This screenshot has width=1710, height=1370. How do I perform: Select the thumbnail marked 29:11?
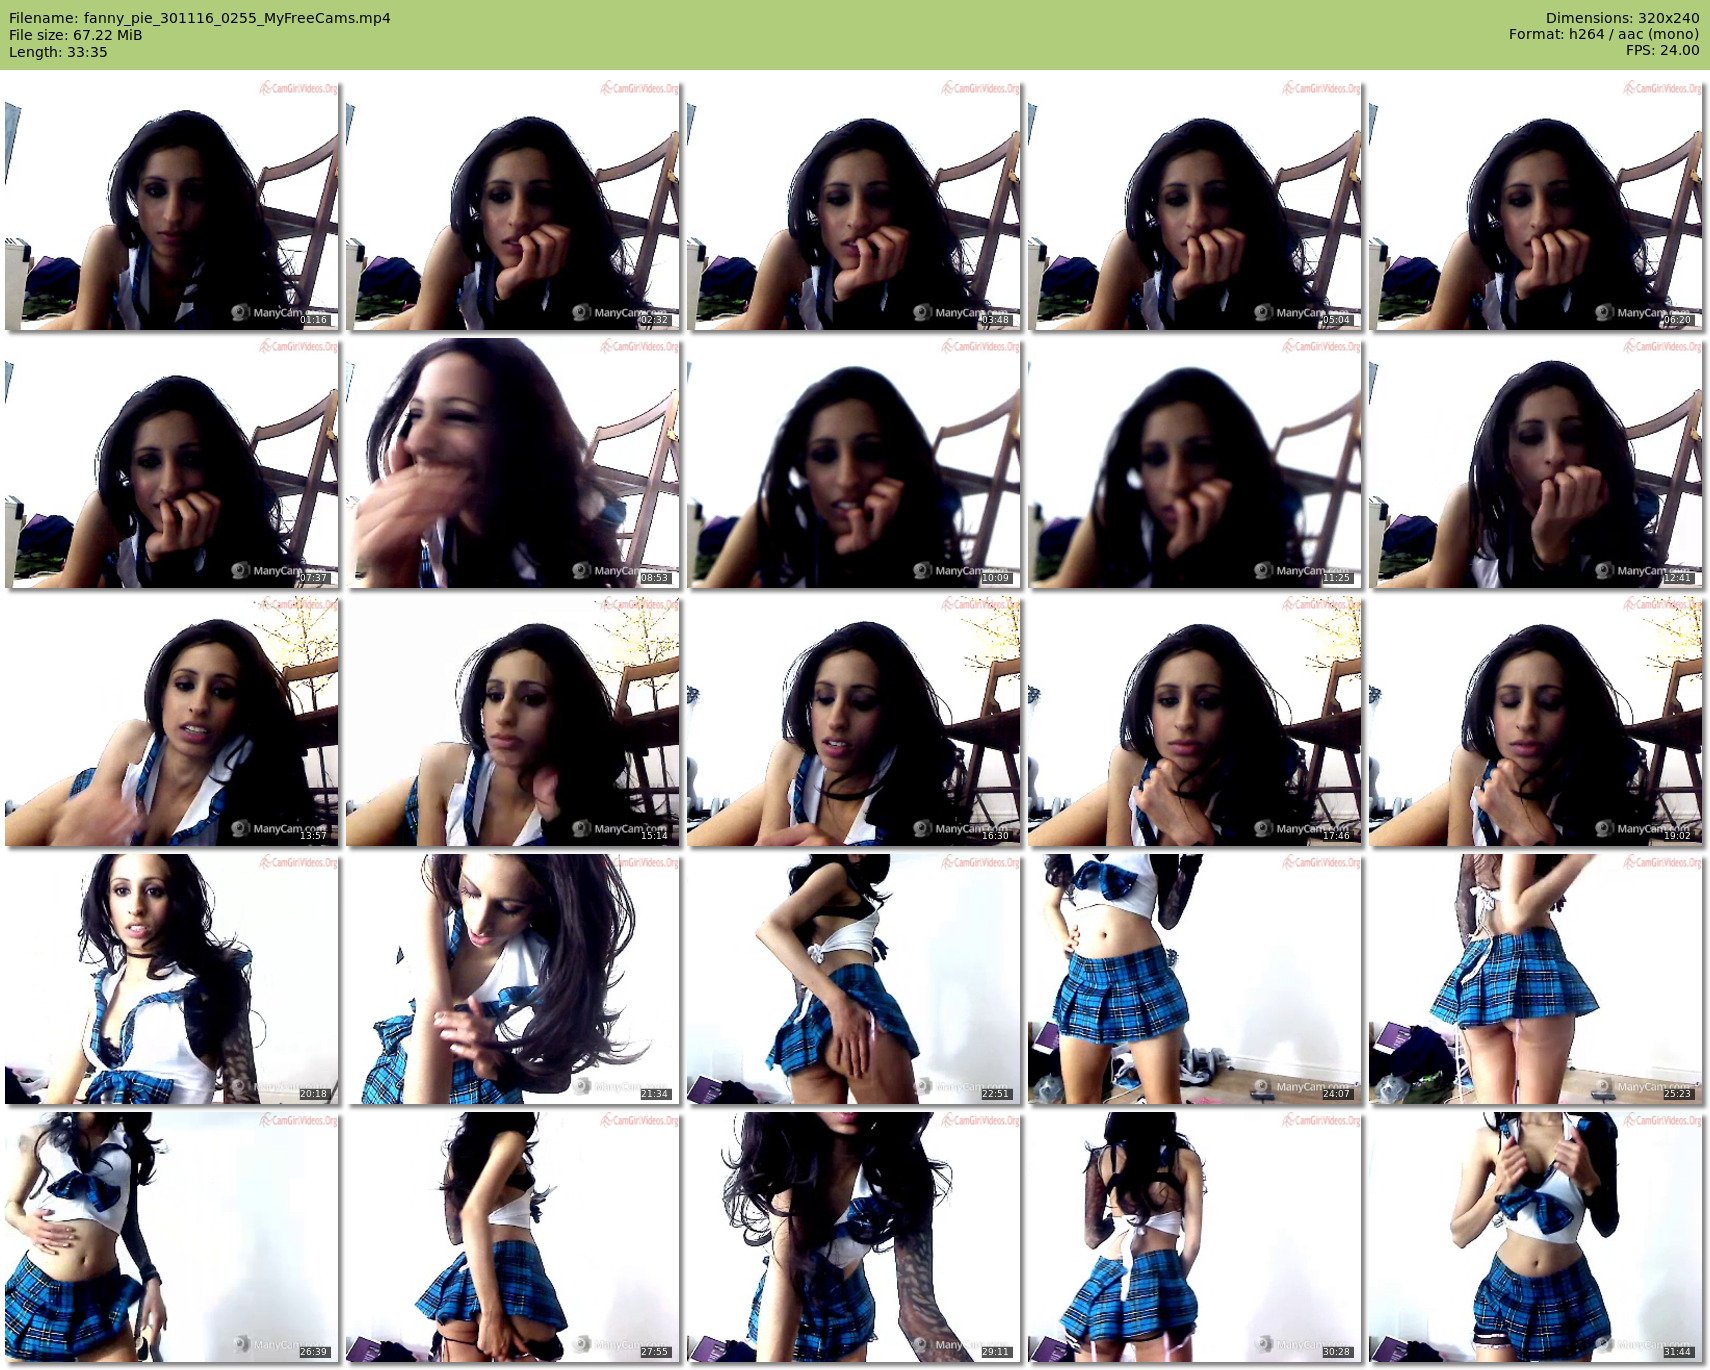pyautogui.click(x=853, y=1237)
